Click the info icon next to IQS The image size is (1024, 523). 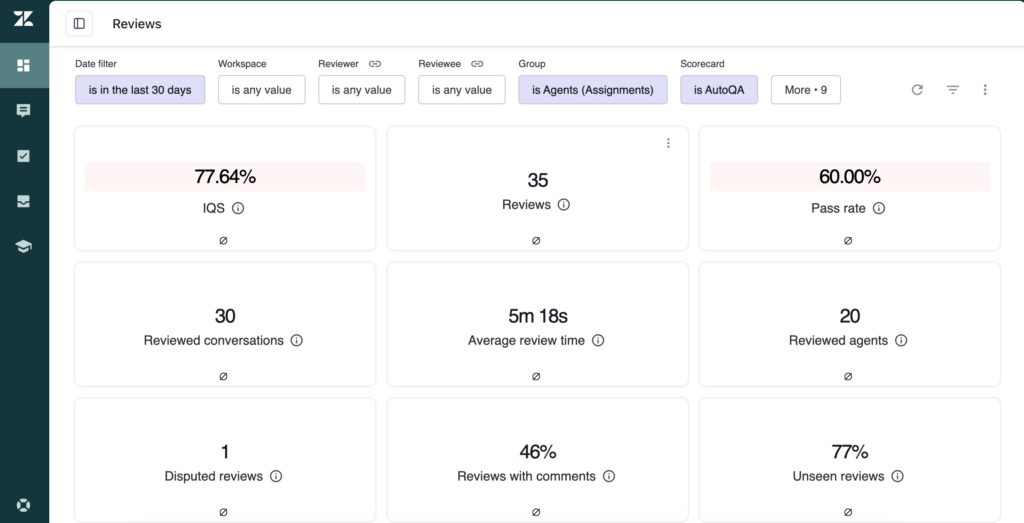(238, 208)
